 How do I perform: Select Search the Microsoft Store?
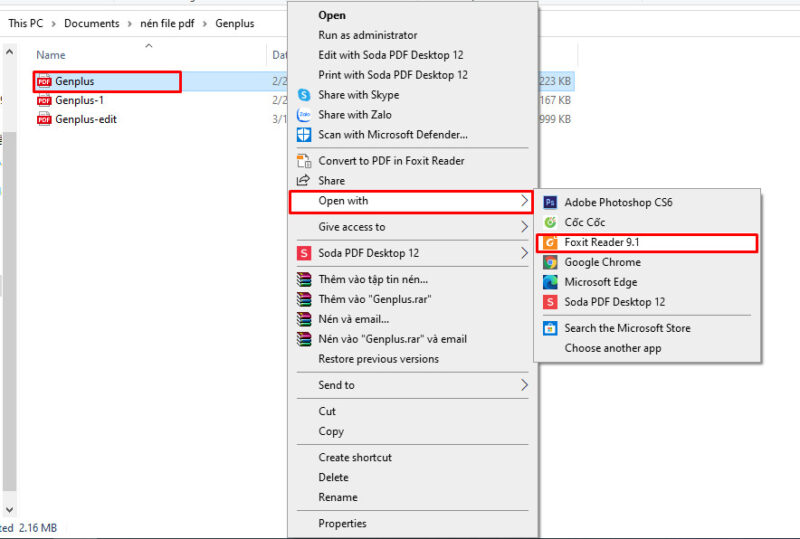point(627,328)
